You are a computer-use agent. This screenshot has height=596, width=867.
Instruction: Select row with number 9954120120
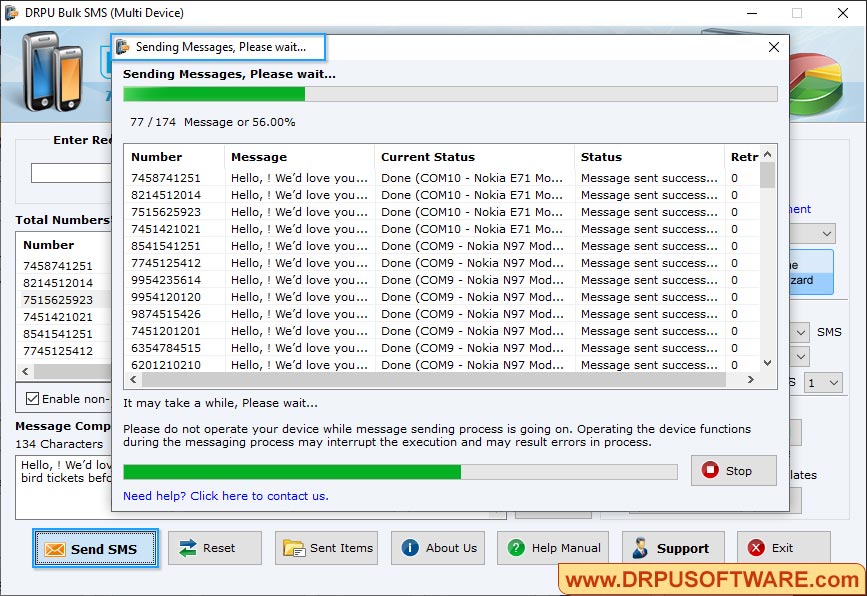pos(442,297)
